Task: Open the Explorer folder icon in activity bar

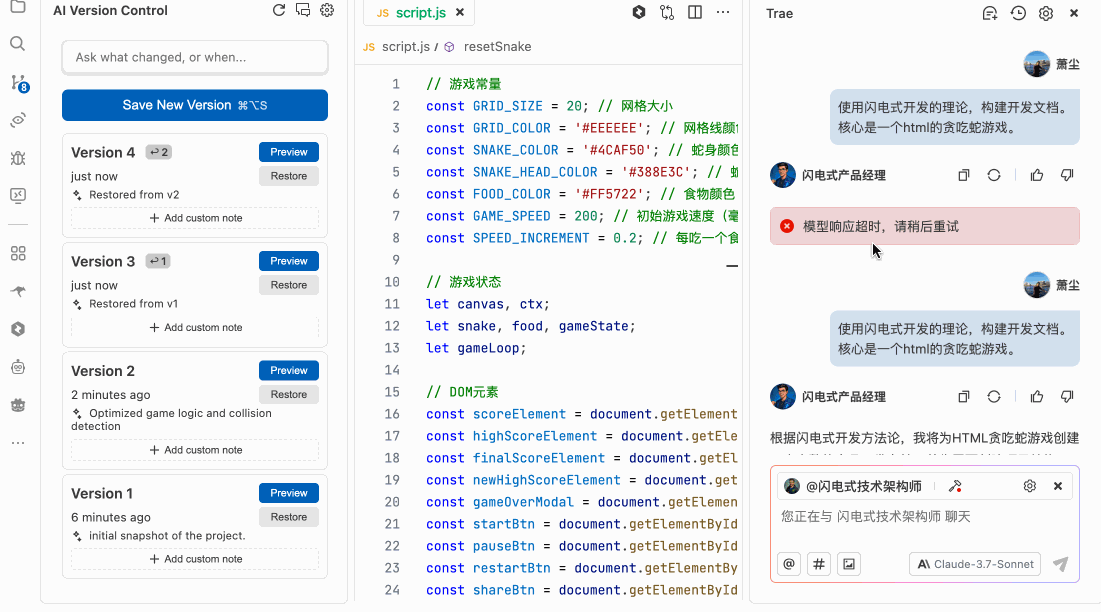Action: click(x=18, y=7)
